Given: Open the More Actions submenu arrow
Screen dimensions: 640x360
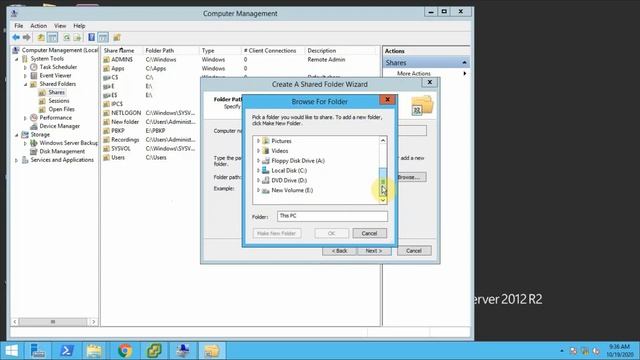Looking at the screenshot, I should (464, 73).
